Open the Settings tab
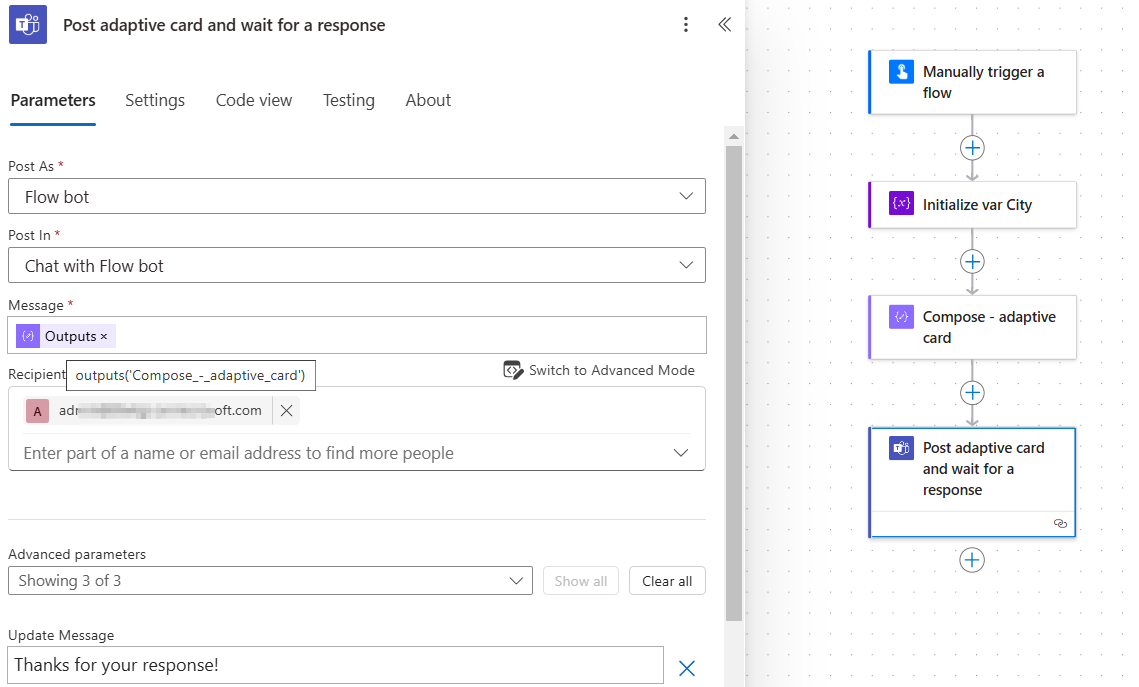The height and width of the screenshot is (687, 1139). [x=155, y=100]
